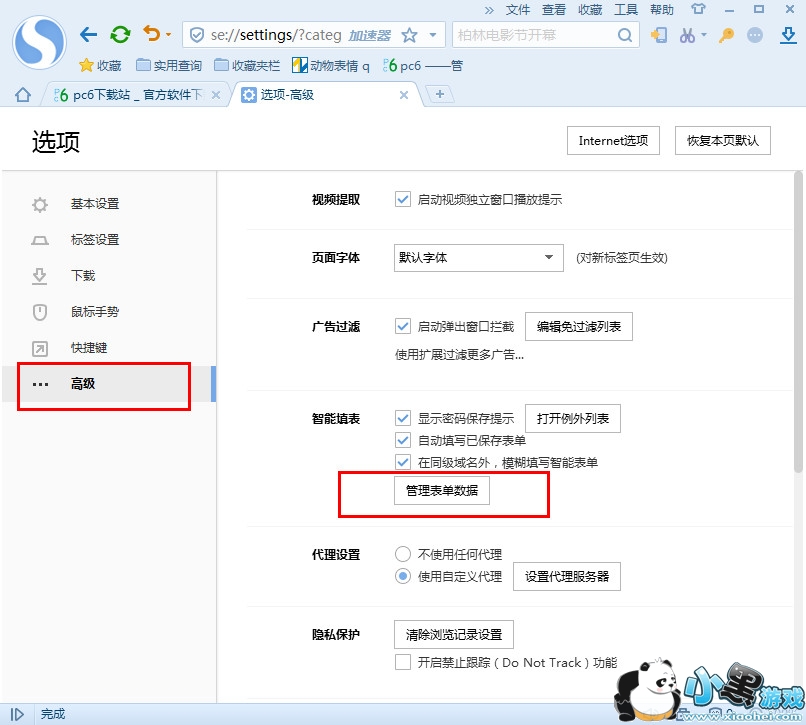Select 下载 in the sidebar
This screenshot has width=806, height=725.
point(109,276)
